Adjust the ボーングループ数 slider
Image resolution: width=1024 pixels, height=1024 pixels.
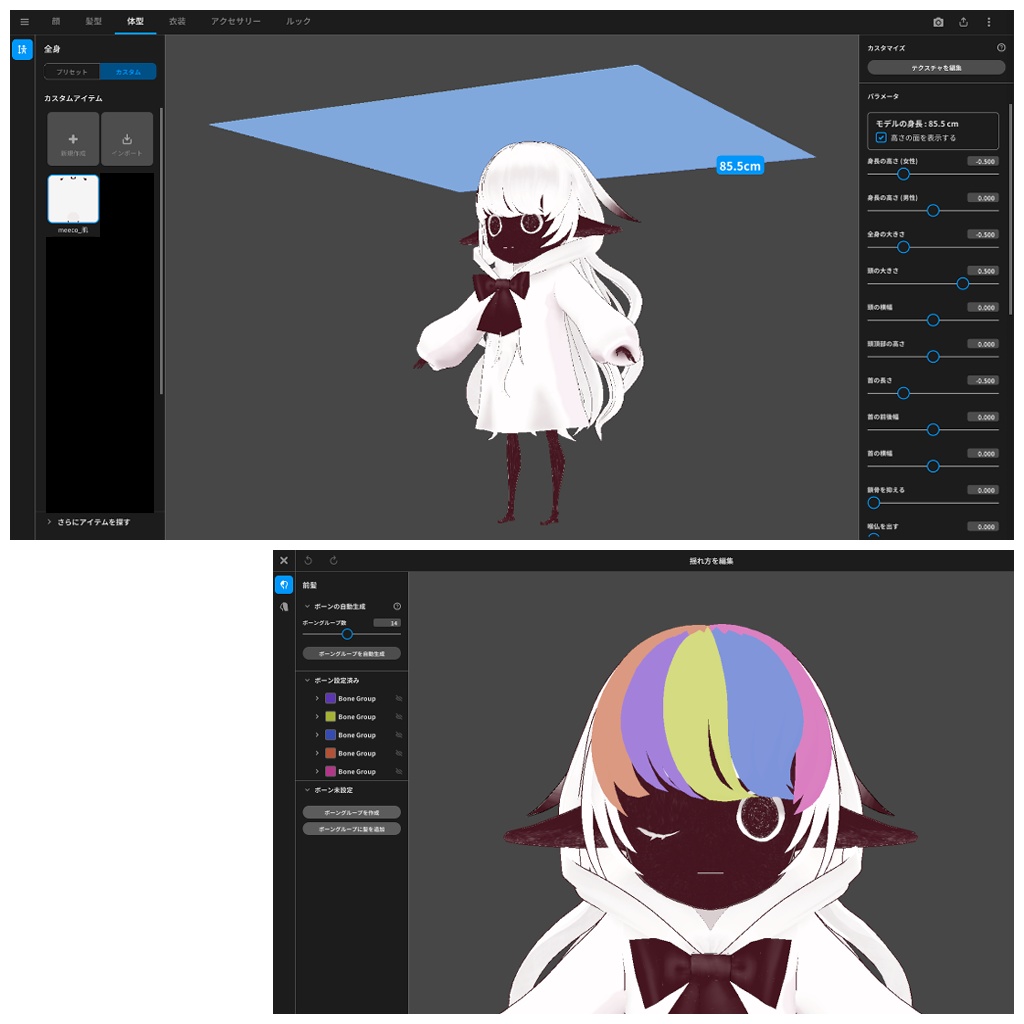tap(347, 634)
